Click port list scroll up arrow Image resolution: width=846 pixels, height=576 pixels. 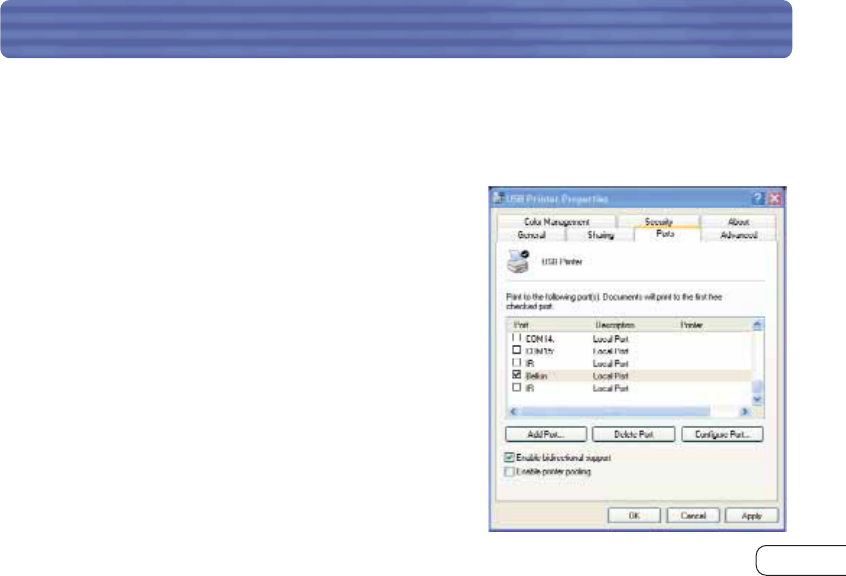click(757, 325)
